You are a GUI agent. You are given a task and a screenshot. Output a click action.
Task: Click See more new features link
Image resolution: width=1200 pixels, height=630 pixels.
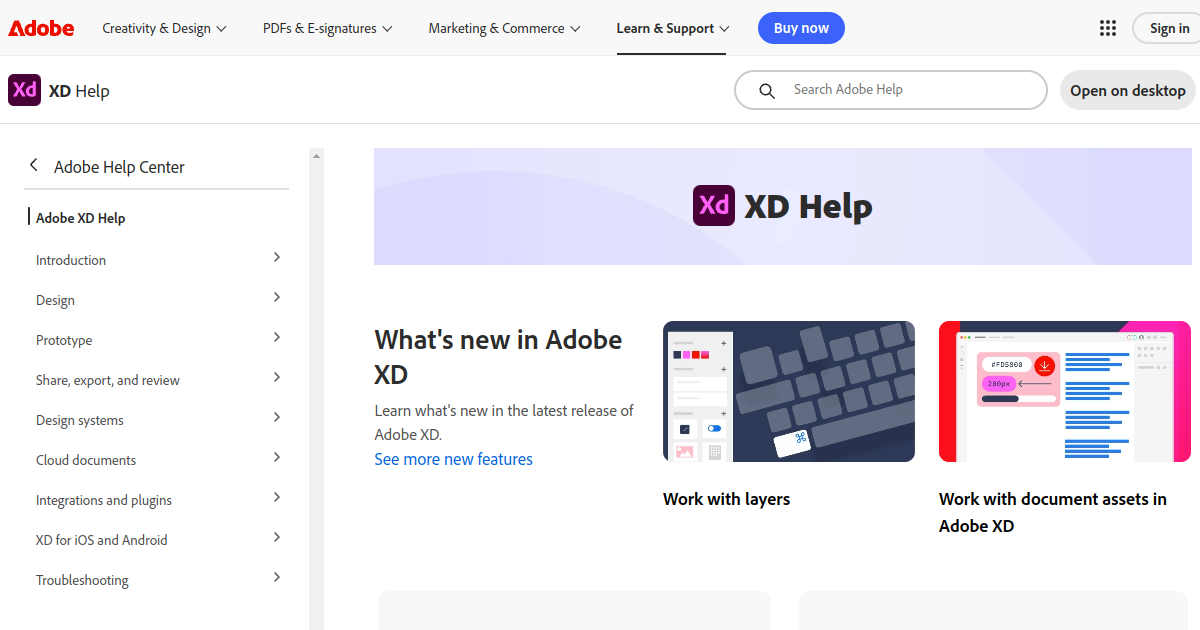[453, 459]
